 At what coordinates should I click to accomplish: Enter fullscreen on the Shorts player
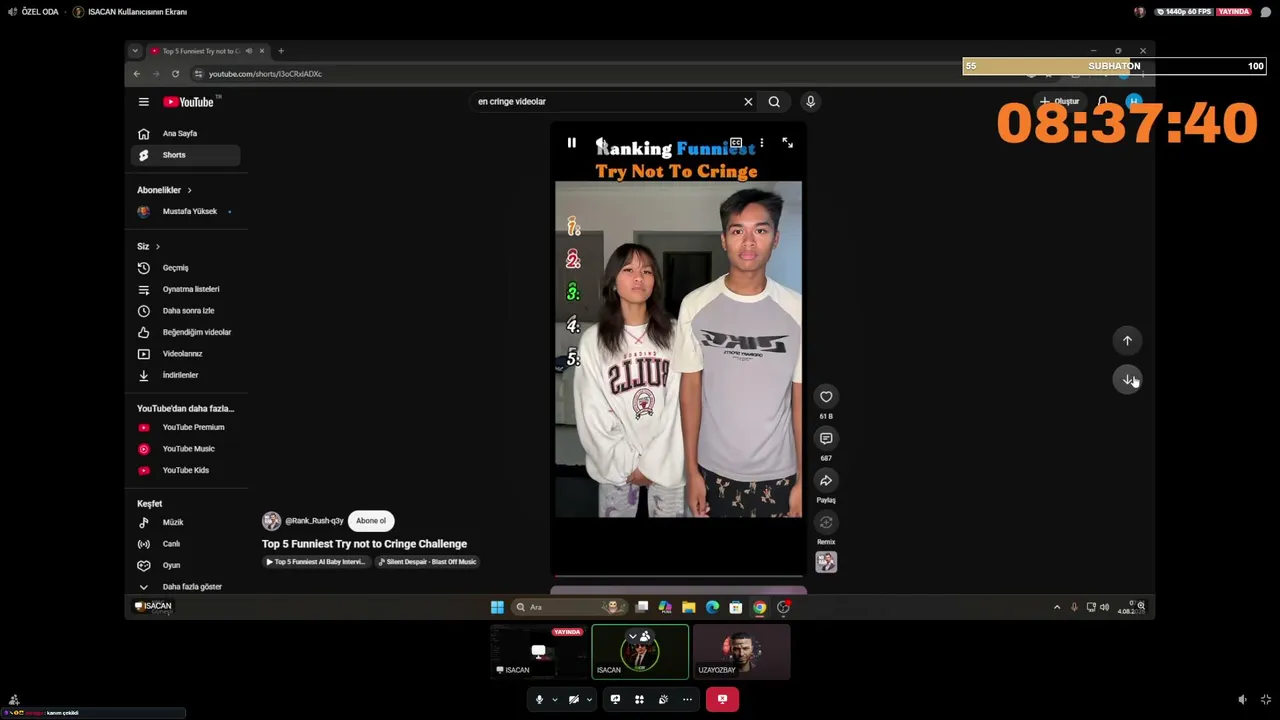tap(788, 143)
